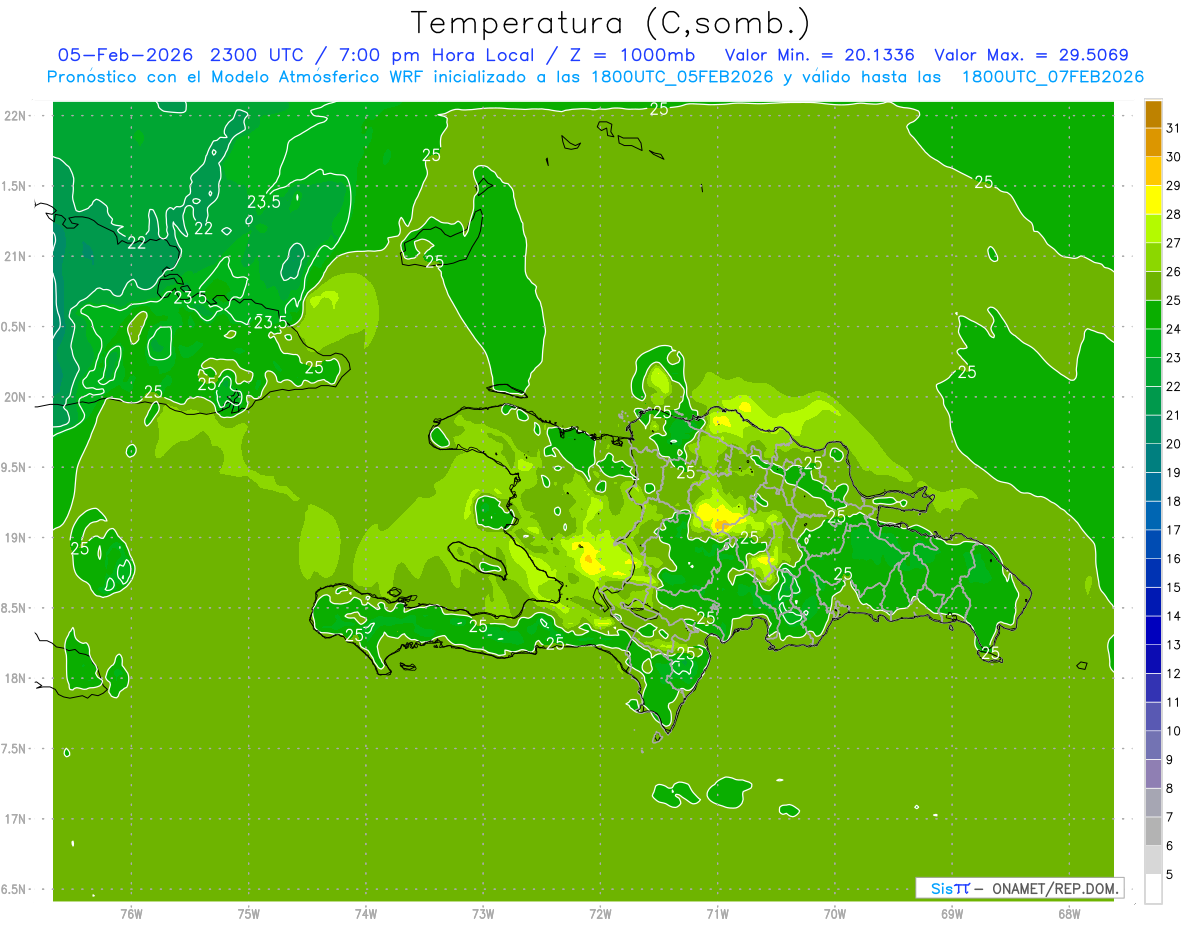This screenshot has height=927, width=1200.
Task: Click the "73W" longitude axis label
Action: [483, 913]
